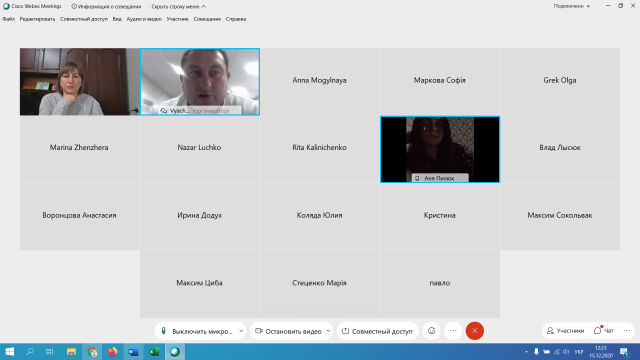Select the woman's video thumbnail in the first tile

tap(80, 82)
